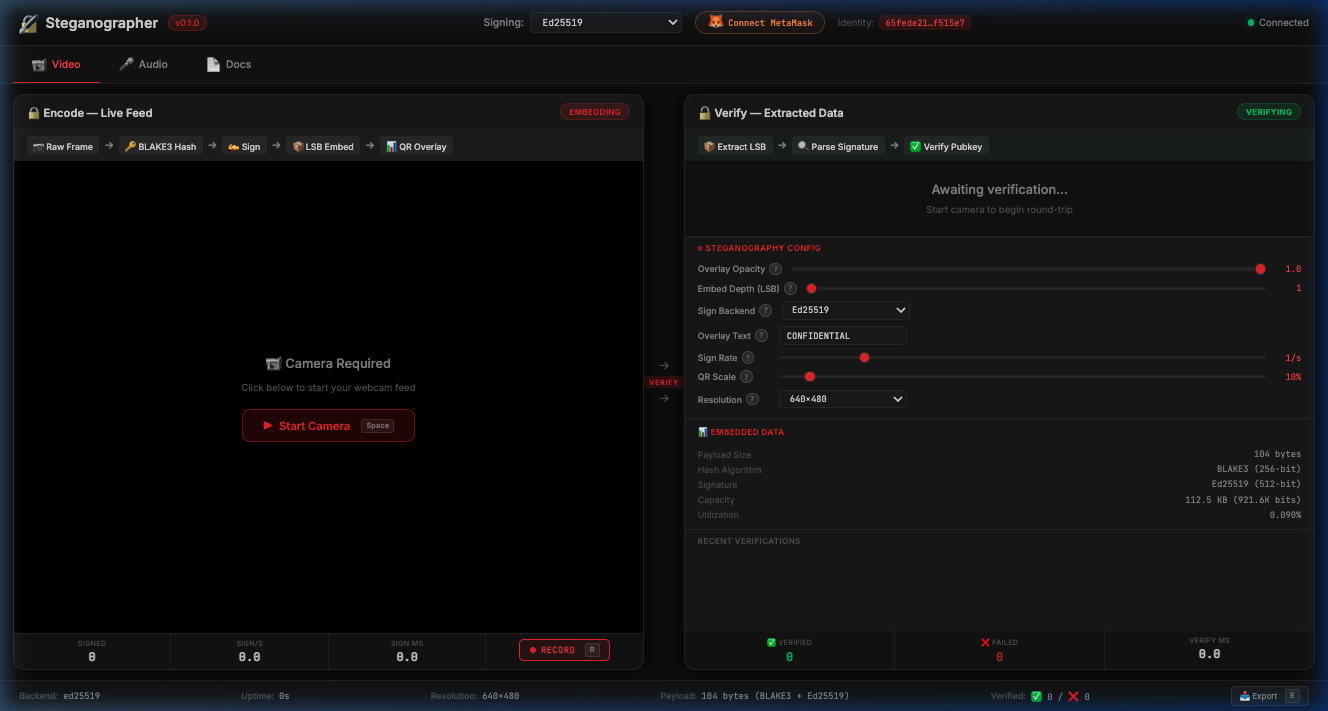Click the LSB Embed pipeline step
Image resolution: width=1328 pixels, height=711 pixels.
tap(323, 146)
